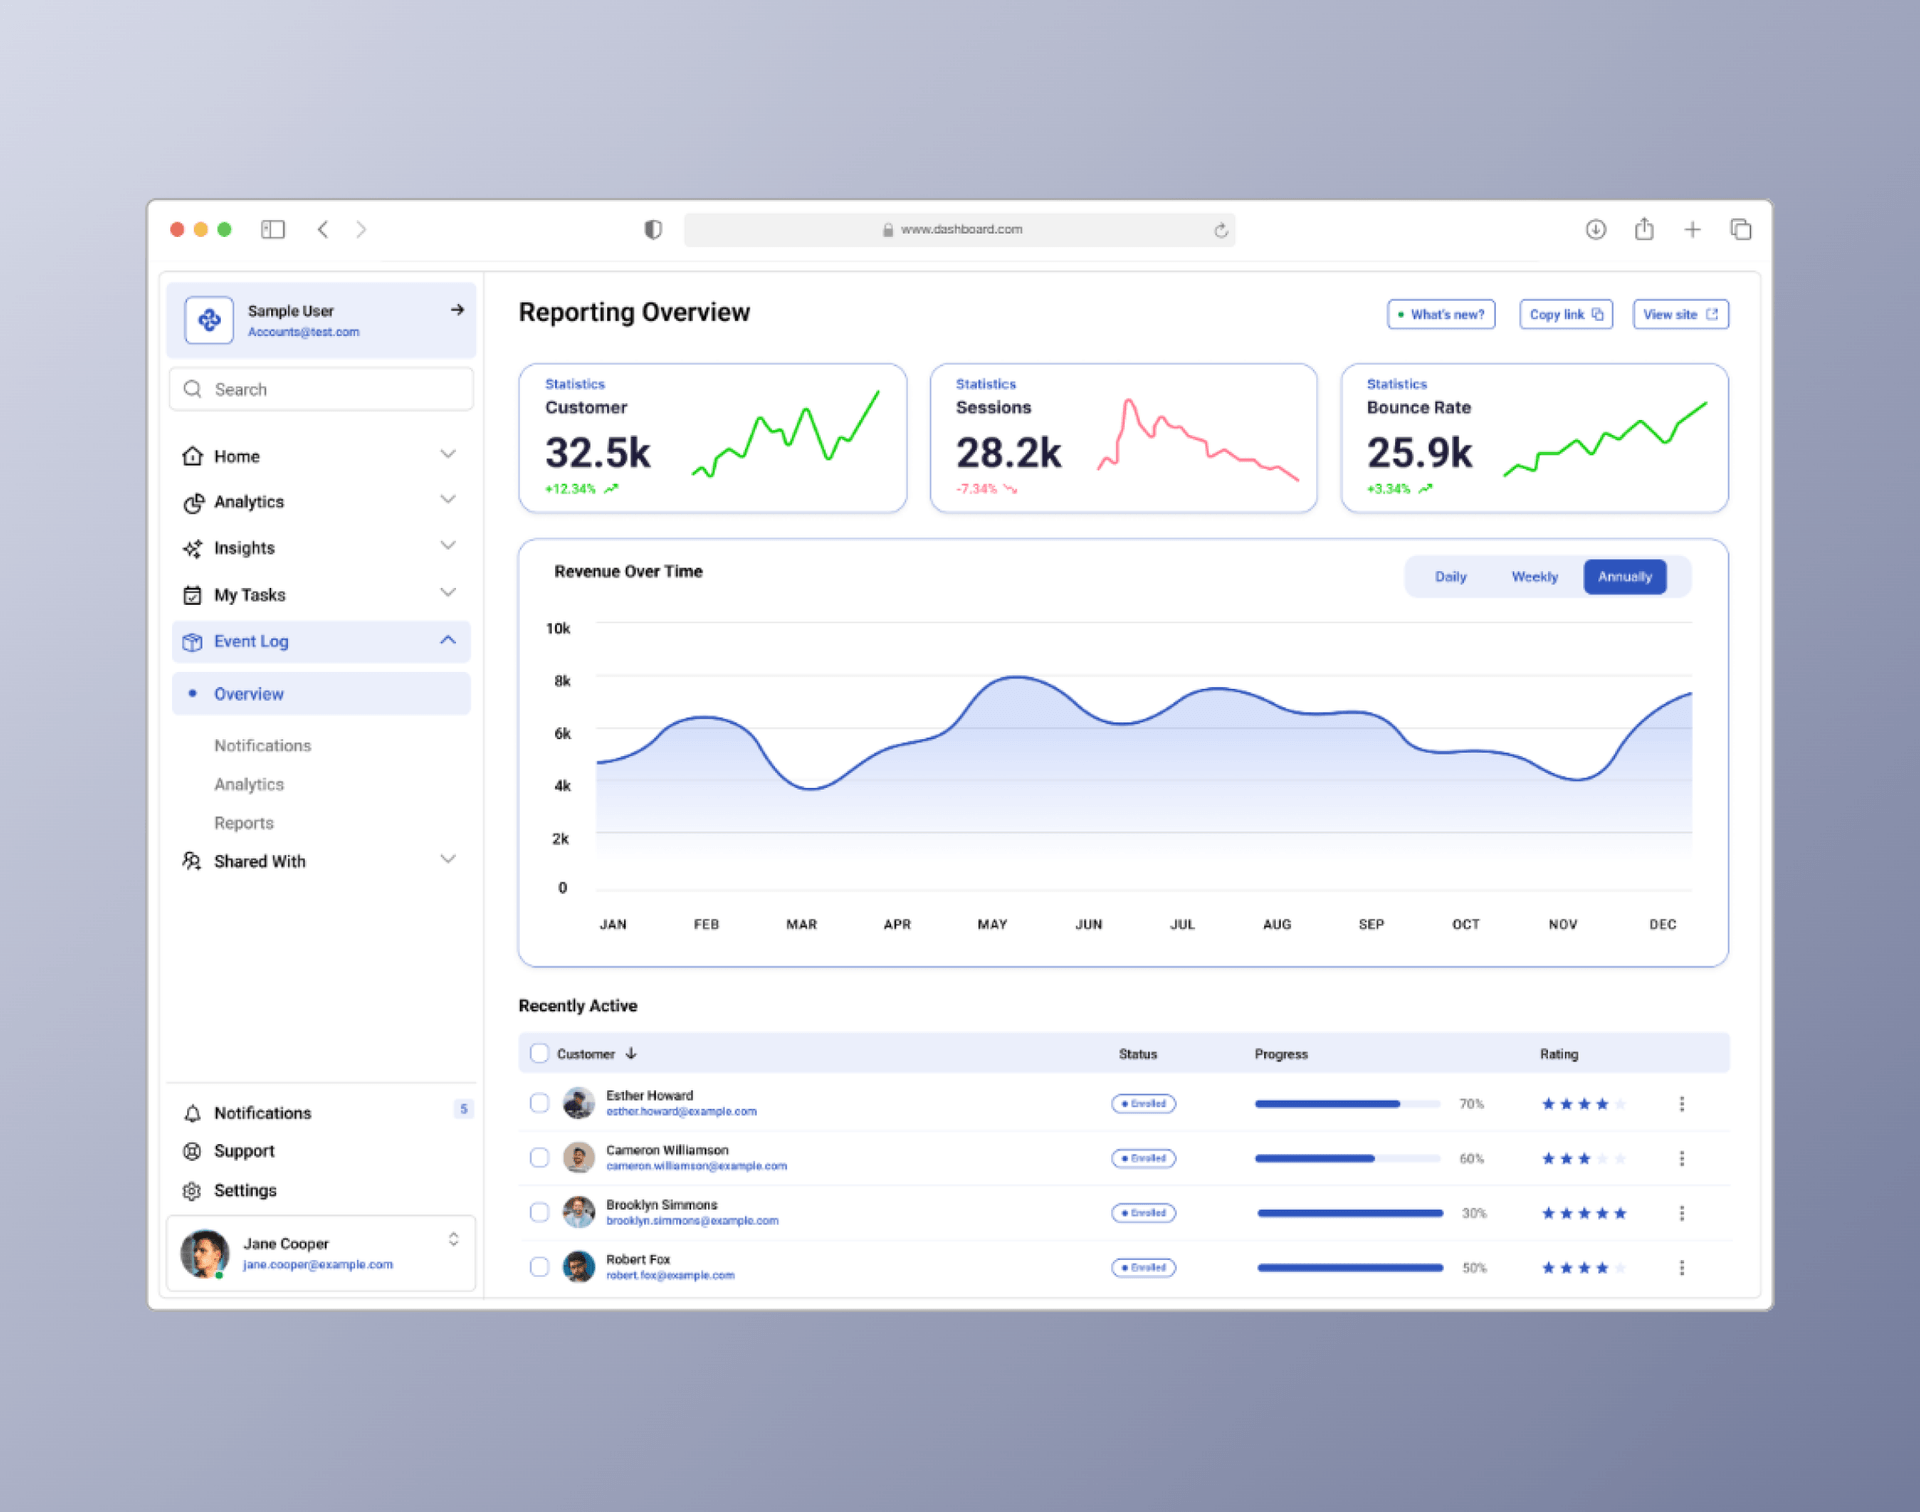Check the select-all box in the Customer header
Viewport: 1920px width, 1512px height.
pos(539,1053)
